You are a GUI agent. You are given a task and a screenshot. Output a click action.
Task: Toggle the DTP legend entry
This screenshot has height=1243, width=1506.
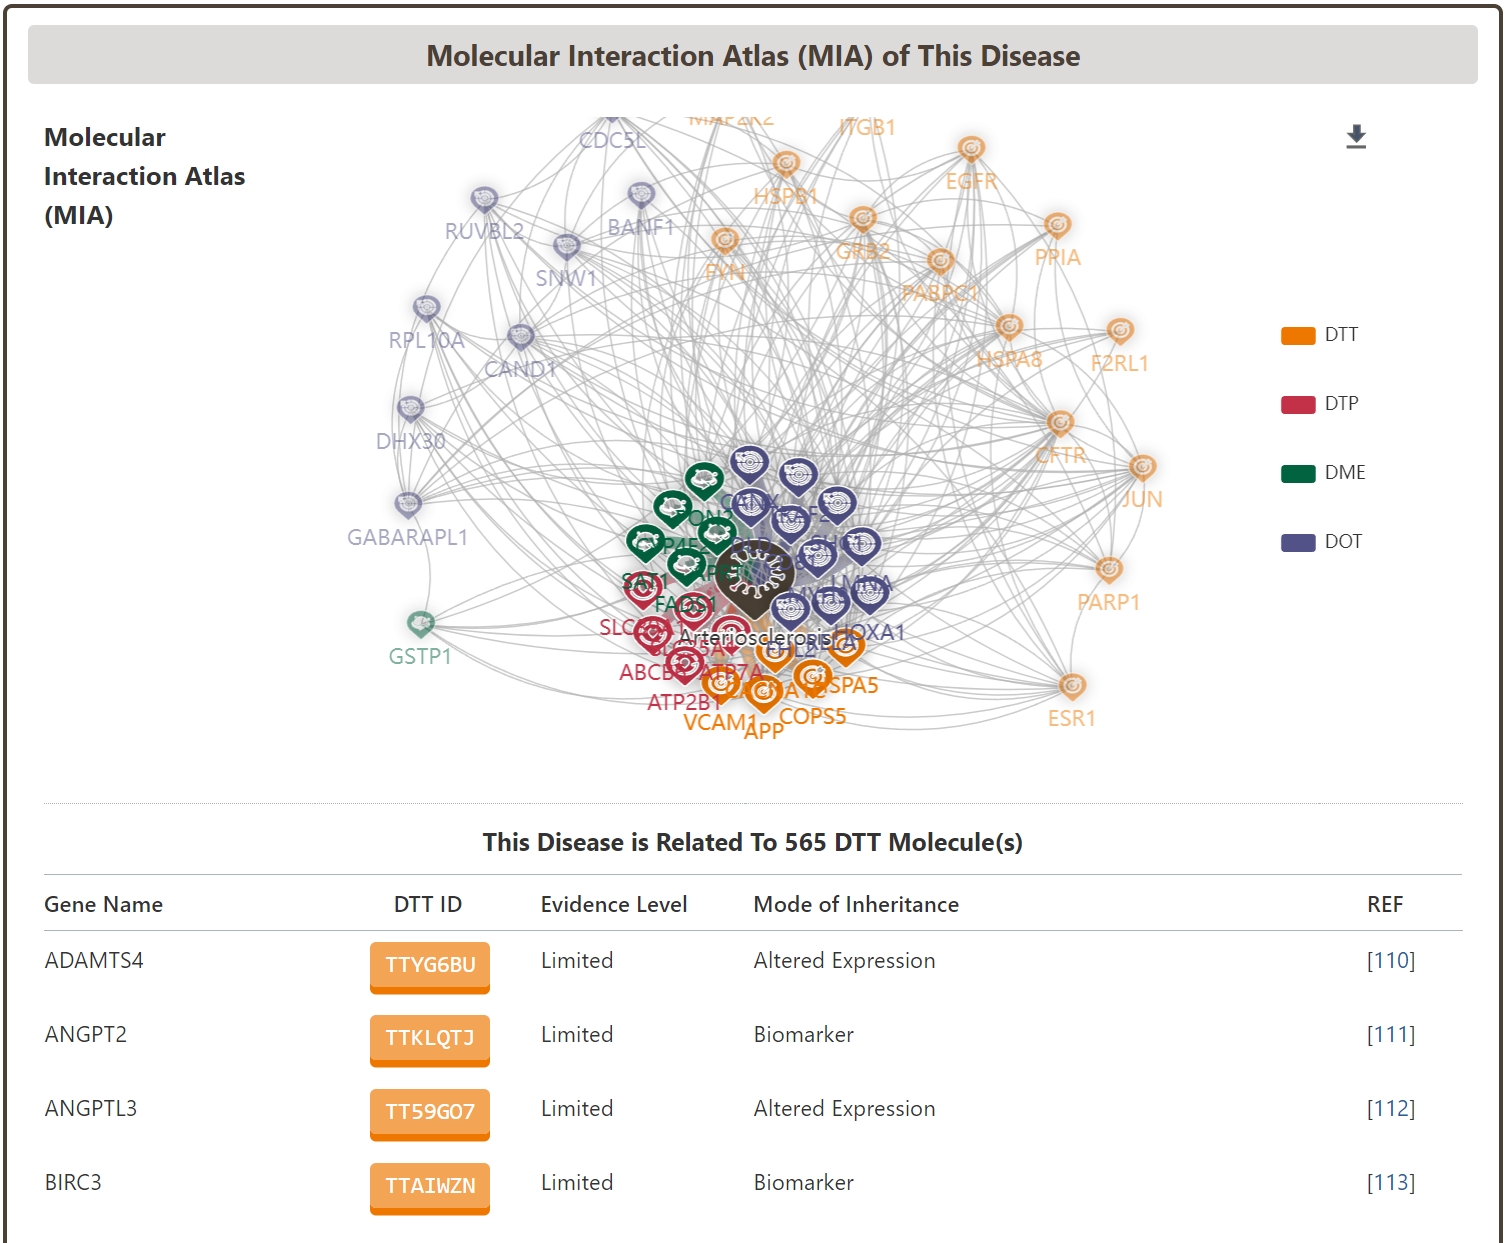pyautogui.click(x=1297, y=405)
